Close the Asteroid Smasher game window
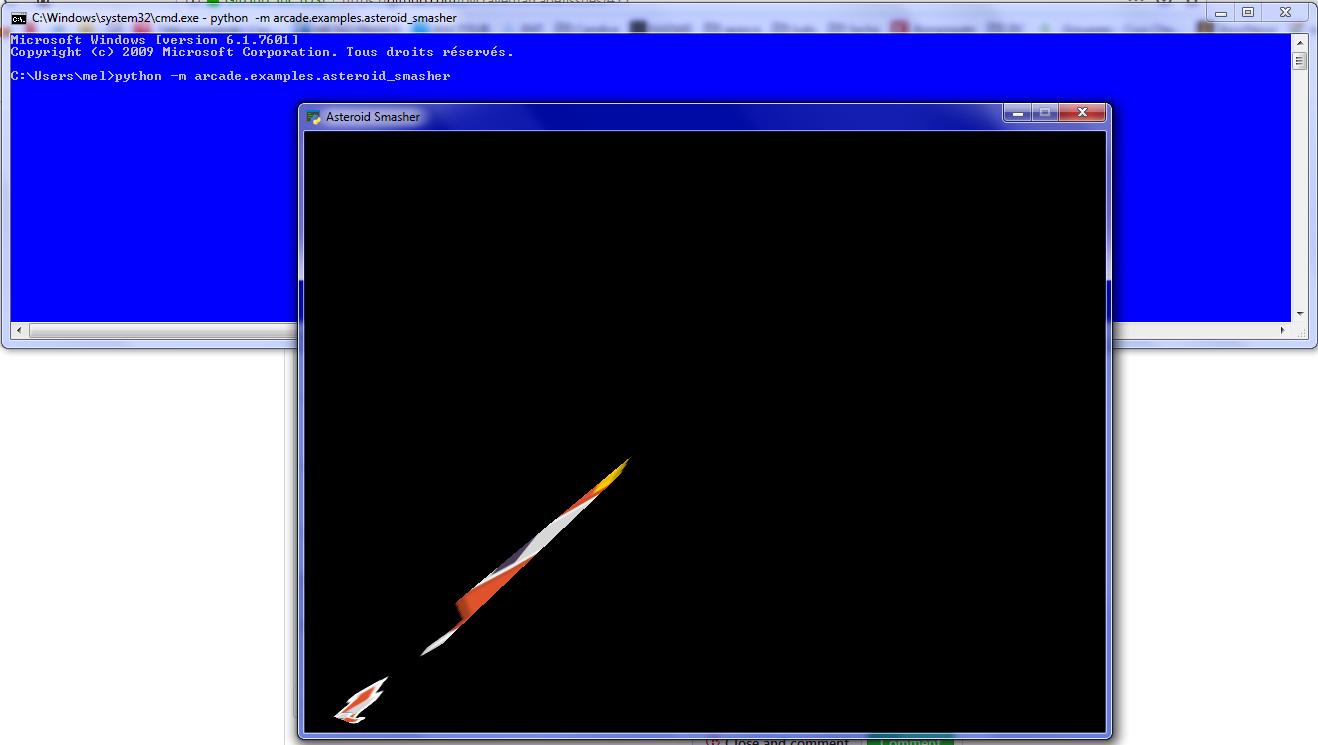Image resolution: width=1318 pixels, height=745 pixels. (x=1082, y=113)
